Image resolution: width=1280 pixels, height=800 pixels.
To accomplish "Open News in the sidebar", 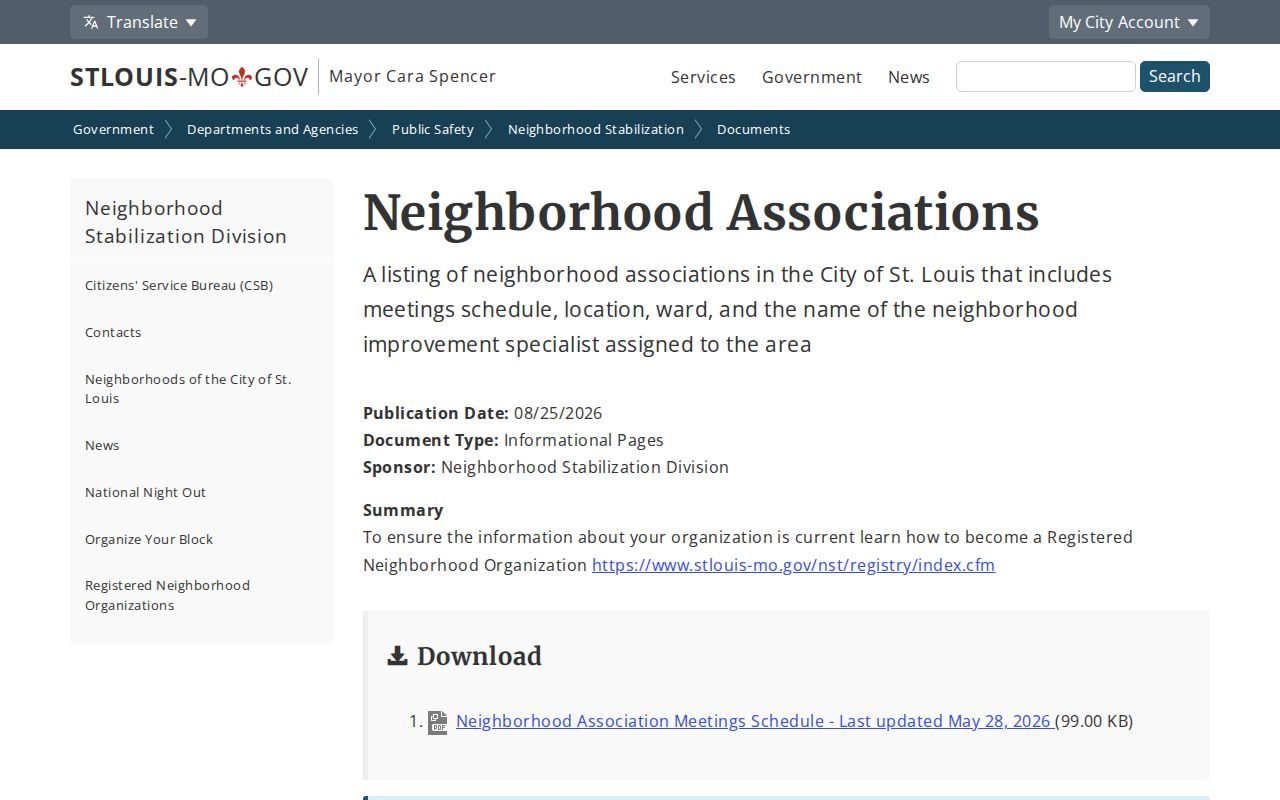I will (x=102, y=445).
